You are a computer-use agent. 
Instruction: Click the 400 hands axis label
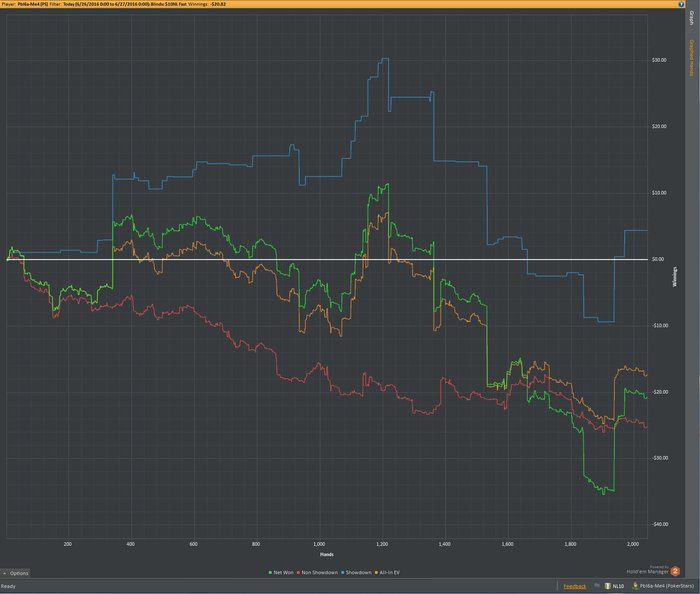[130, 544]
